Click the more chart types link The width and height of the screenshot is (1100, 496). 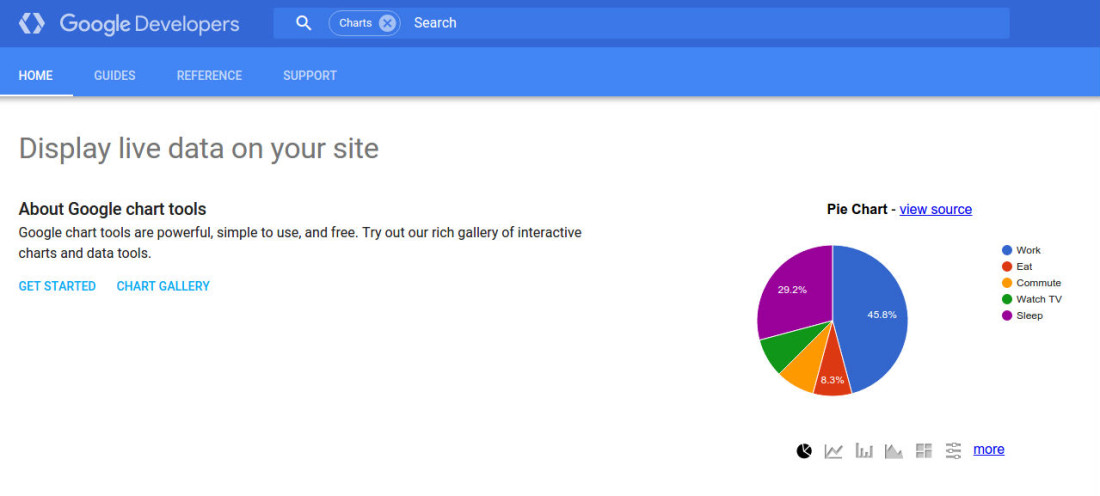click(988, 449)
